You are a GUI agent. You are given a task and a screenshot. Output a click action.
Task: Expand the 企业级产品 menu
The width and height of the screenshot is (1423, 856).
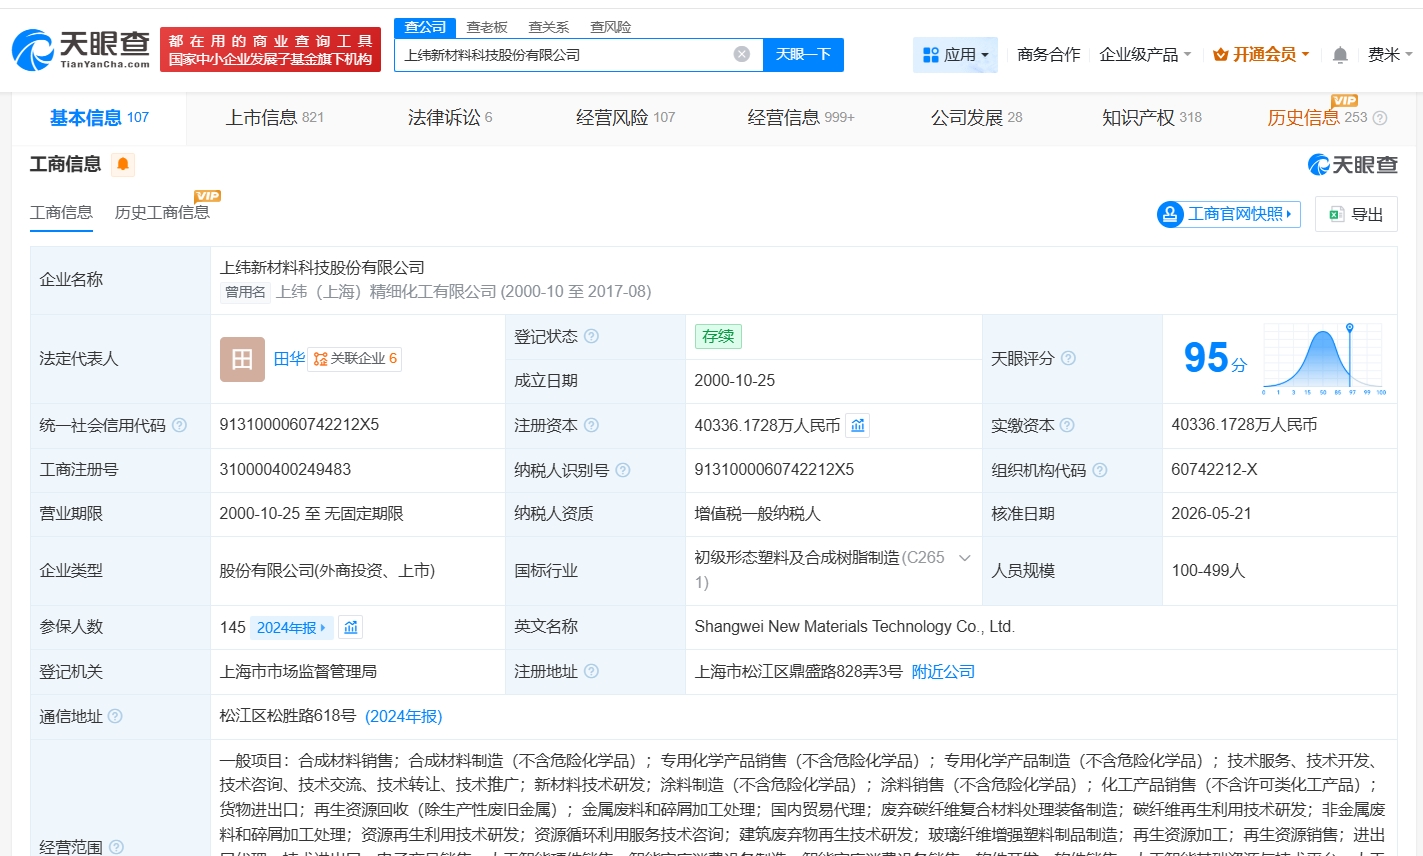pos(1145,55)
